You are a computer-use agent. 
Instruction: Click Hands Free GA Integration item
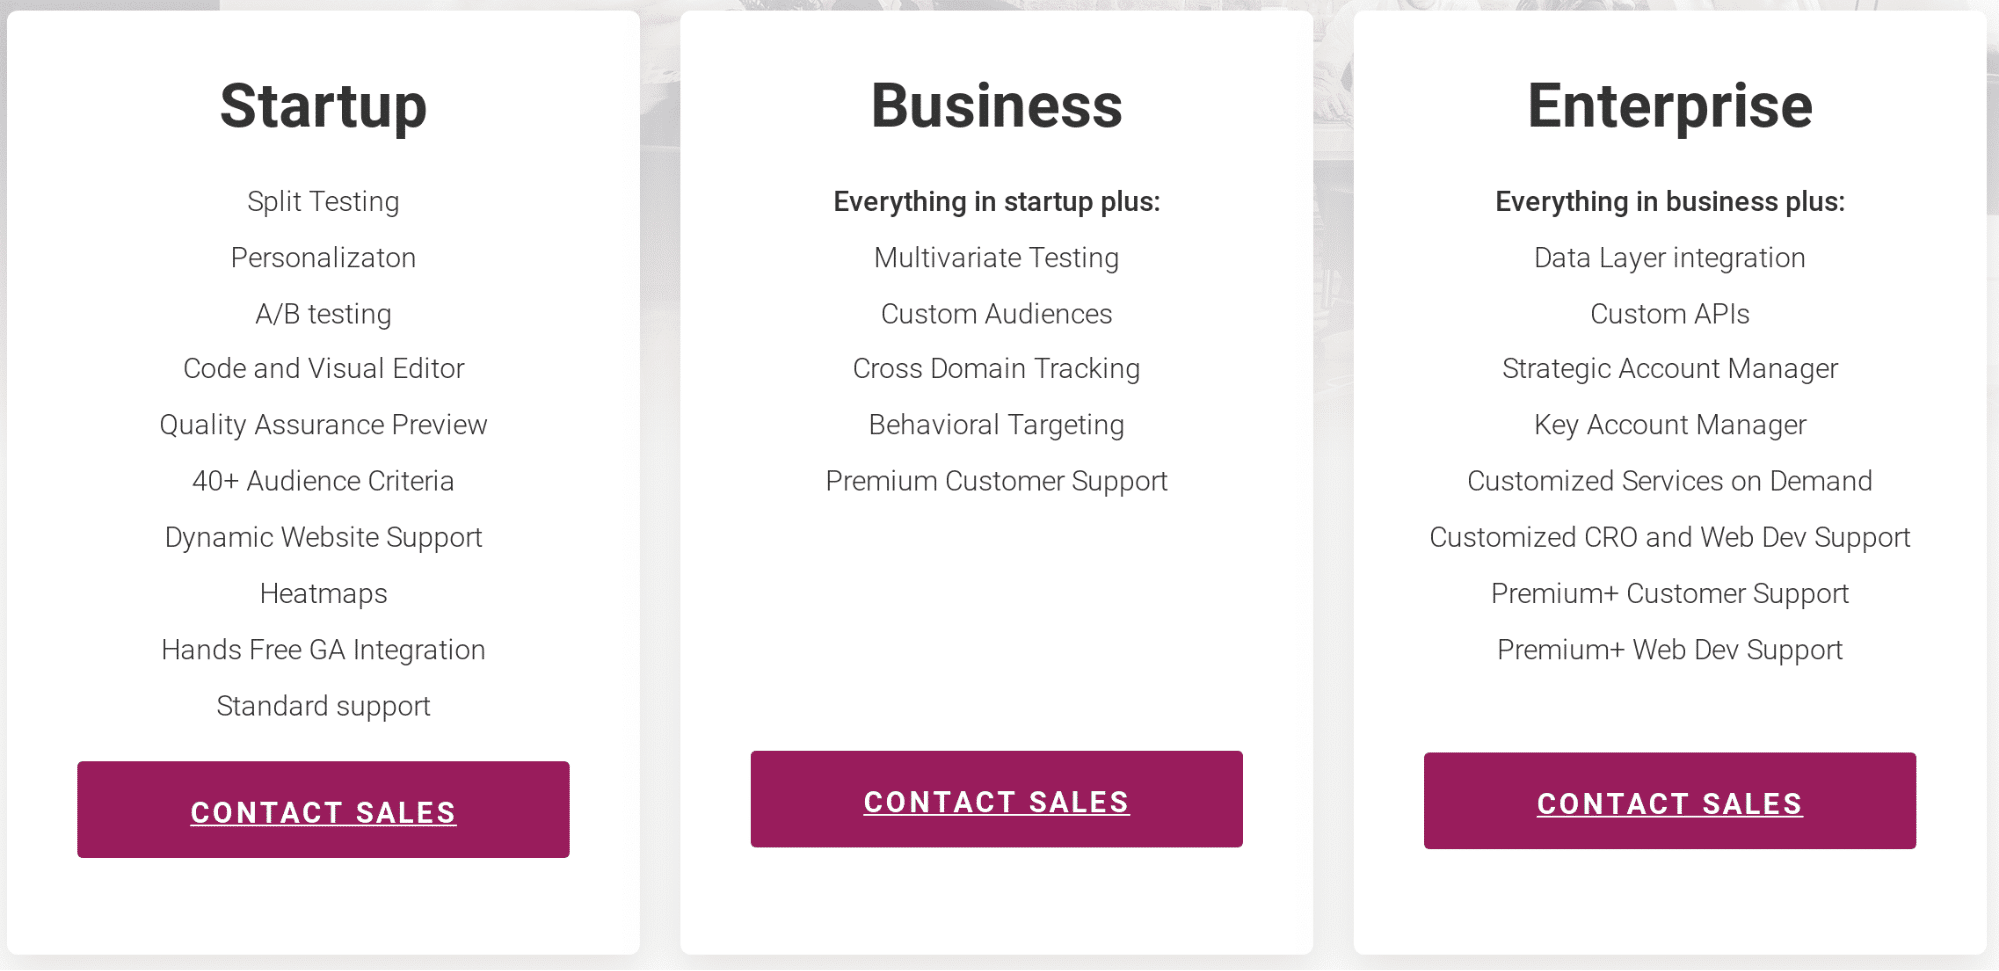click(323, 650)
